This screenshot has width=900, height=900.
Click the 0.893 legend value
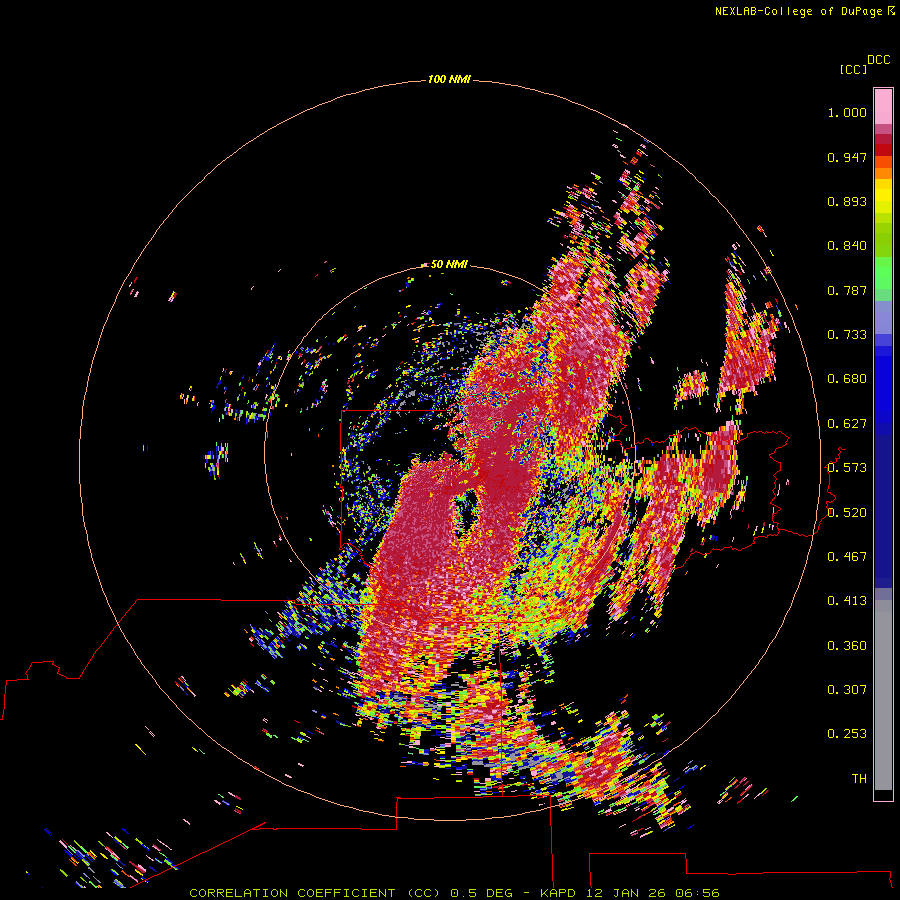[847, 201]
